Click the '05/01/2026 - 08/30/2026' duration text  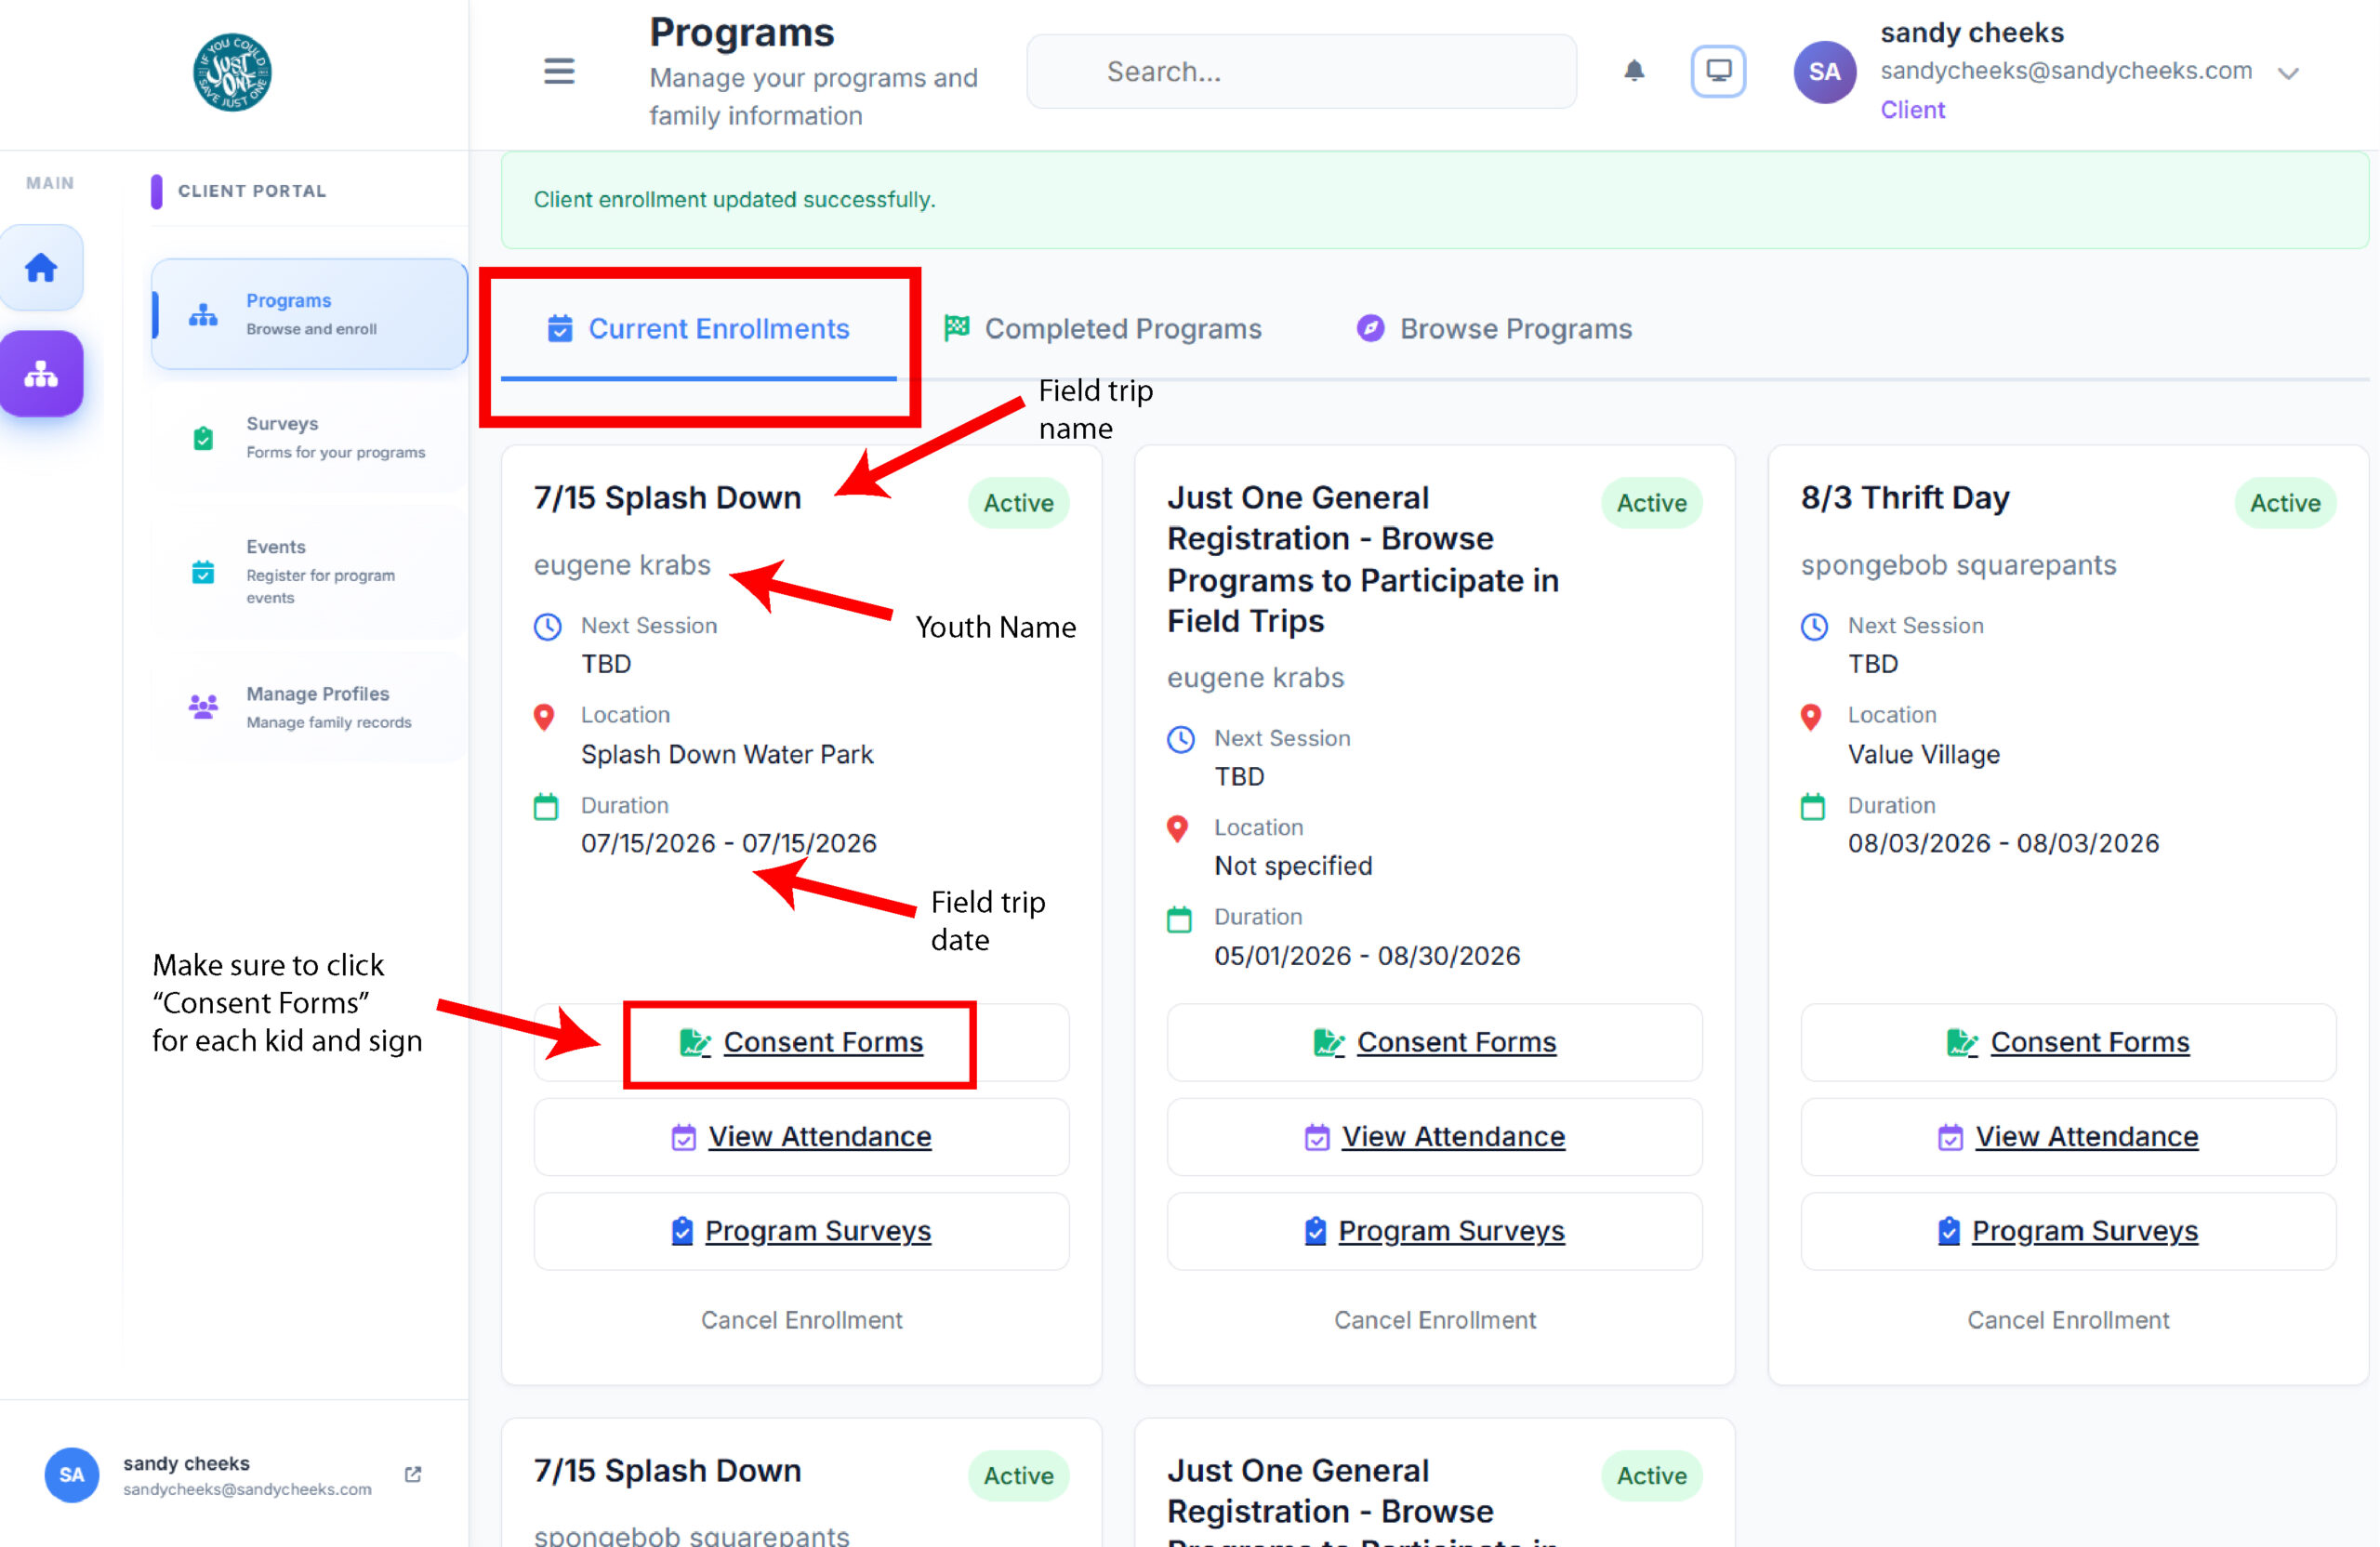click(1367, 955)
